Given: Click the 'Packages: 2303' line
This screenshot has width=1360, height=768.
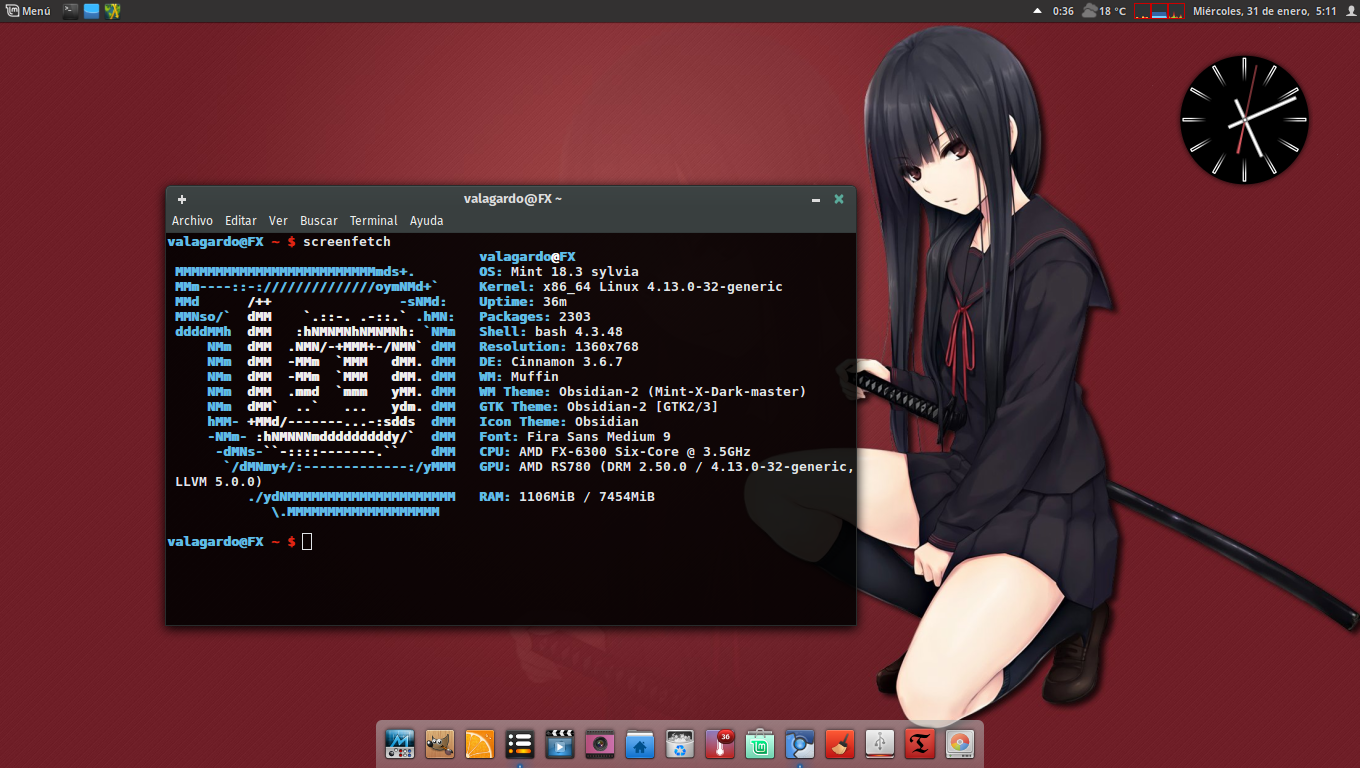Looking at the screenshot, I should (x=534, y=317).
